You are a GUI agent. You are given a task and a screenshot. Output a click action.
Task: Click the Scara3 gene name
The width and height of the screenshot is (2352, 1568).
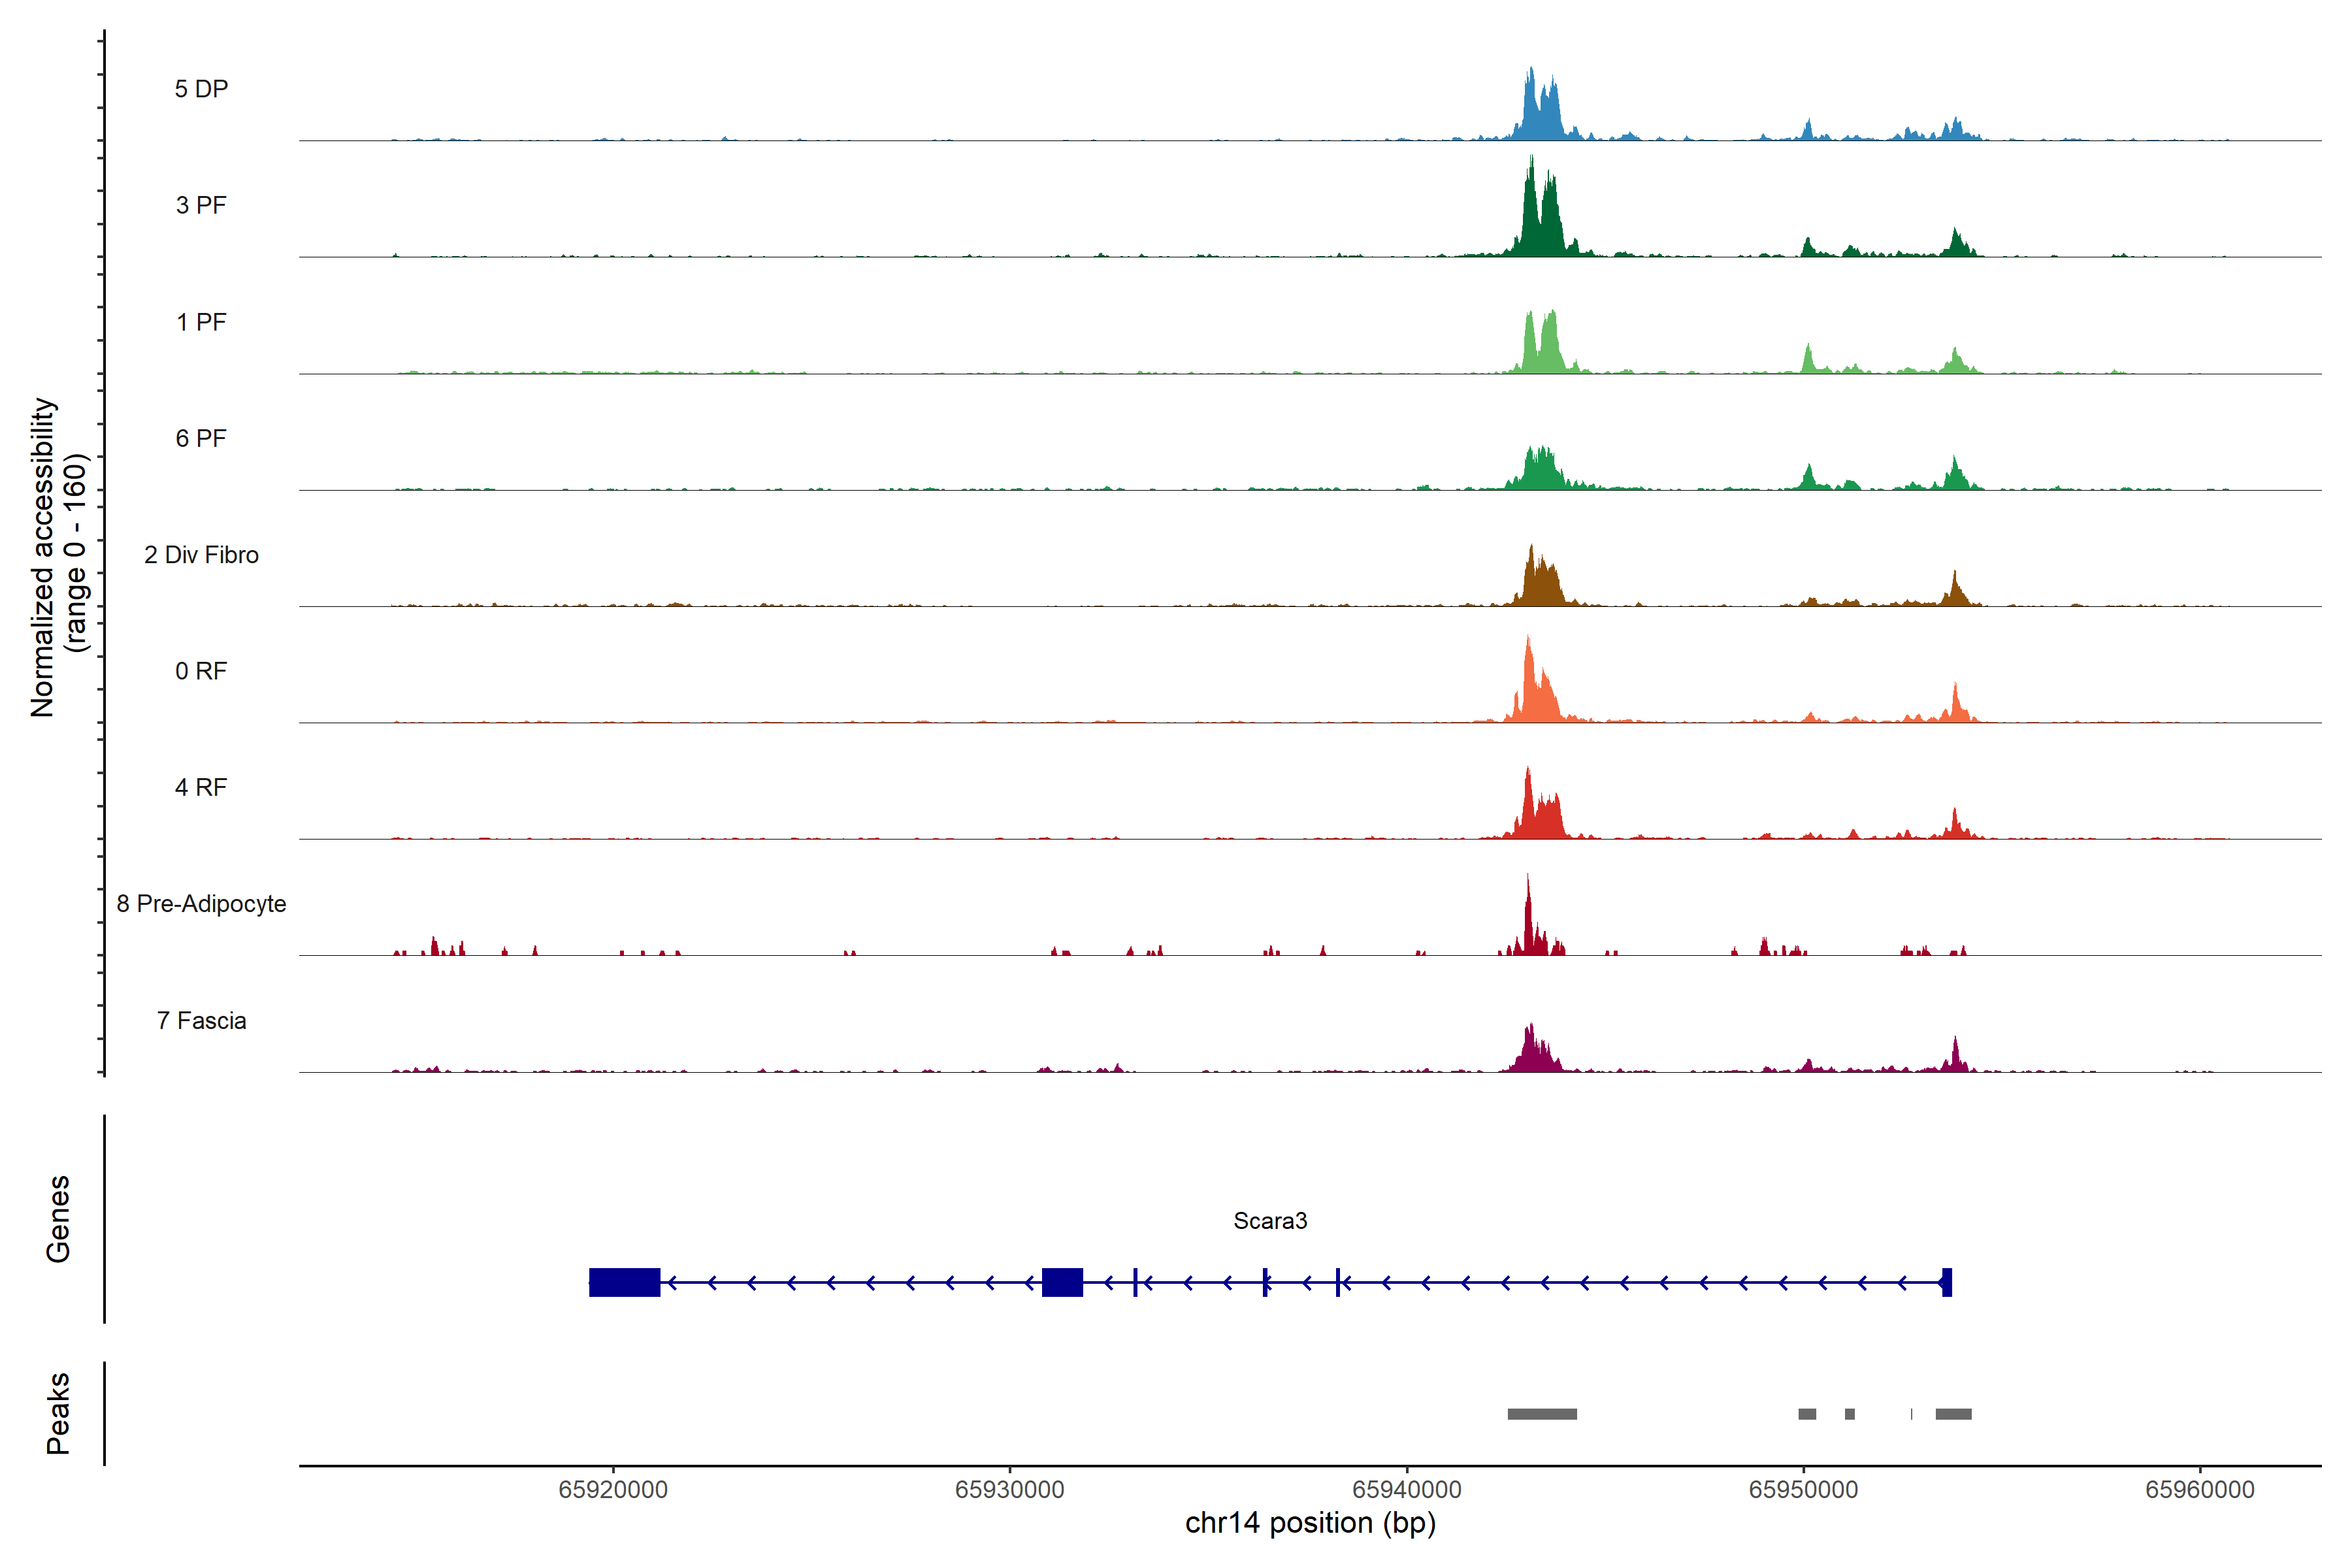[x=1270, y=1221]
